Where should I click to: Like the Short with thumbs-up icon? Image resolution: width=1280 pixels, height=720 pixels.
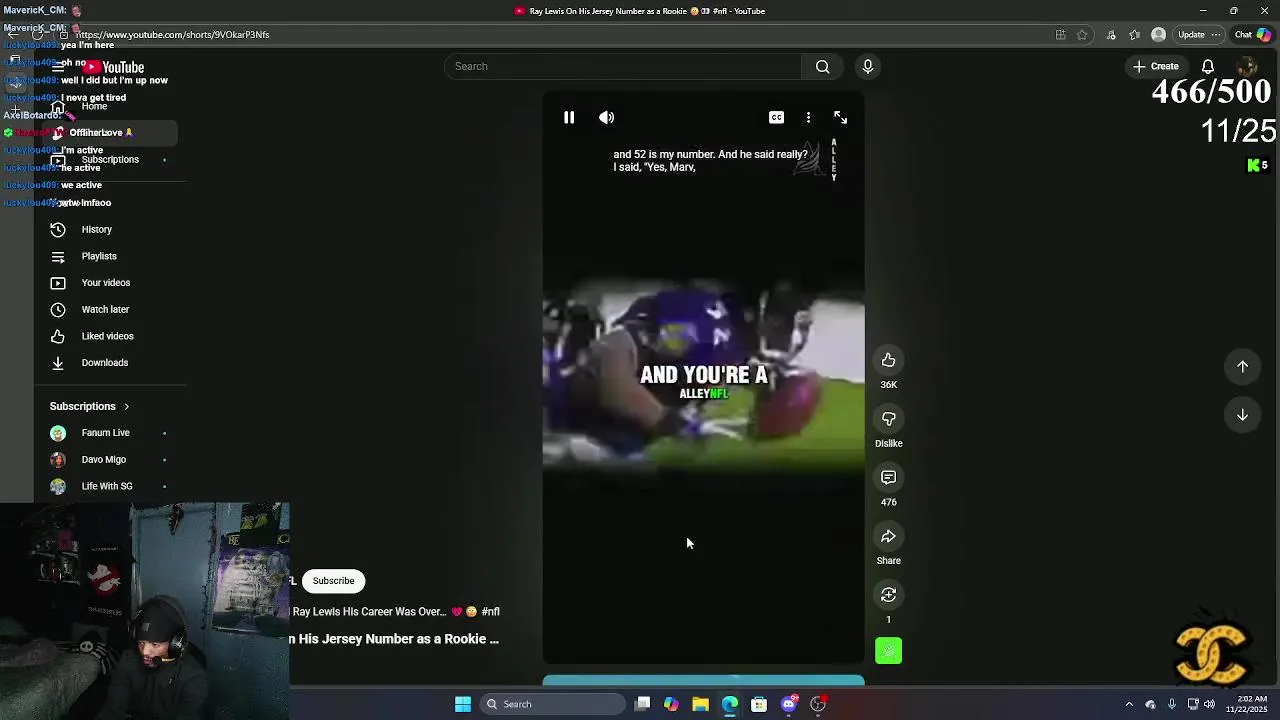(888, 360)
